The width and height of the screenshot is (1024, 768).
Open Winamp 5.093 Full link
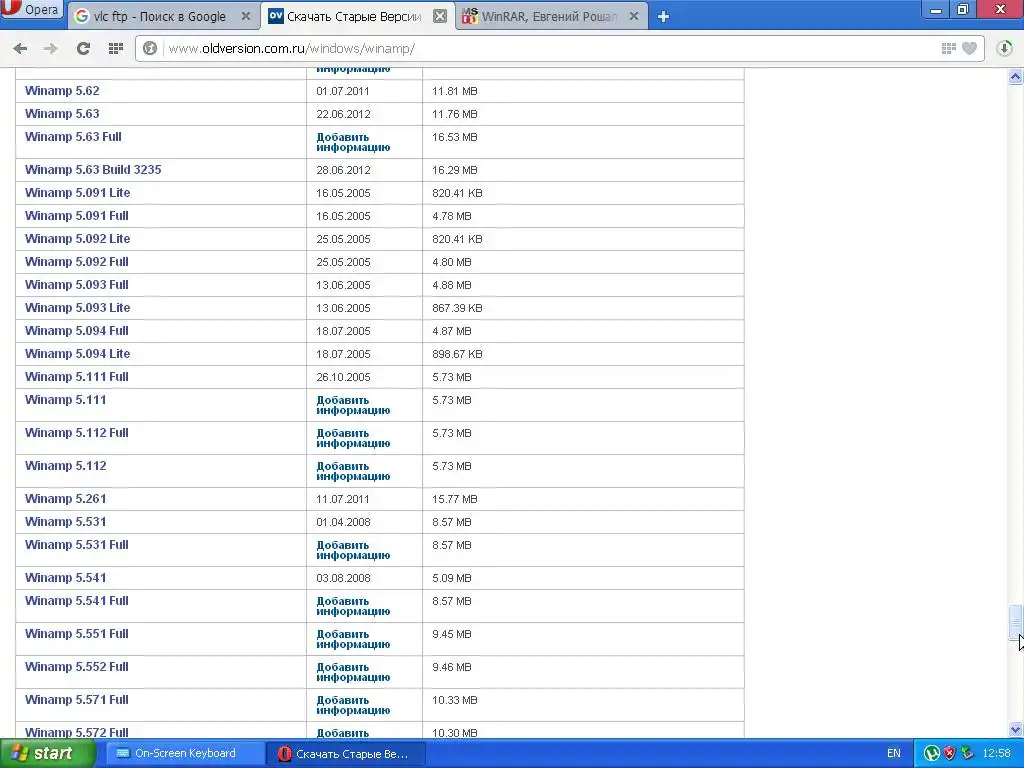click(76, 285)
